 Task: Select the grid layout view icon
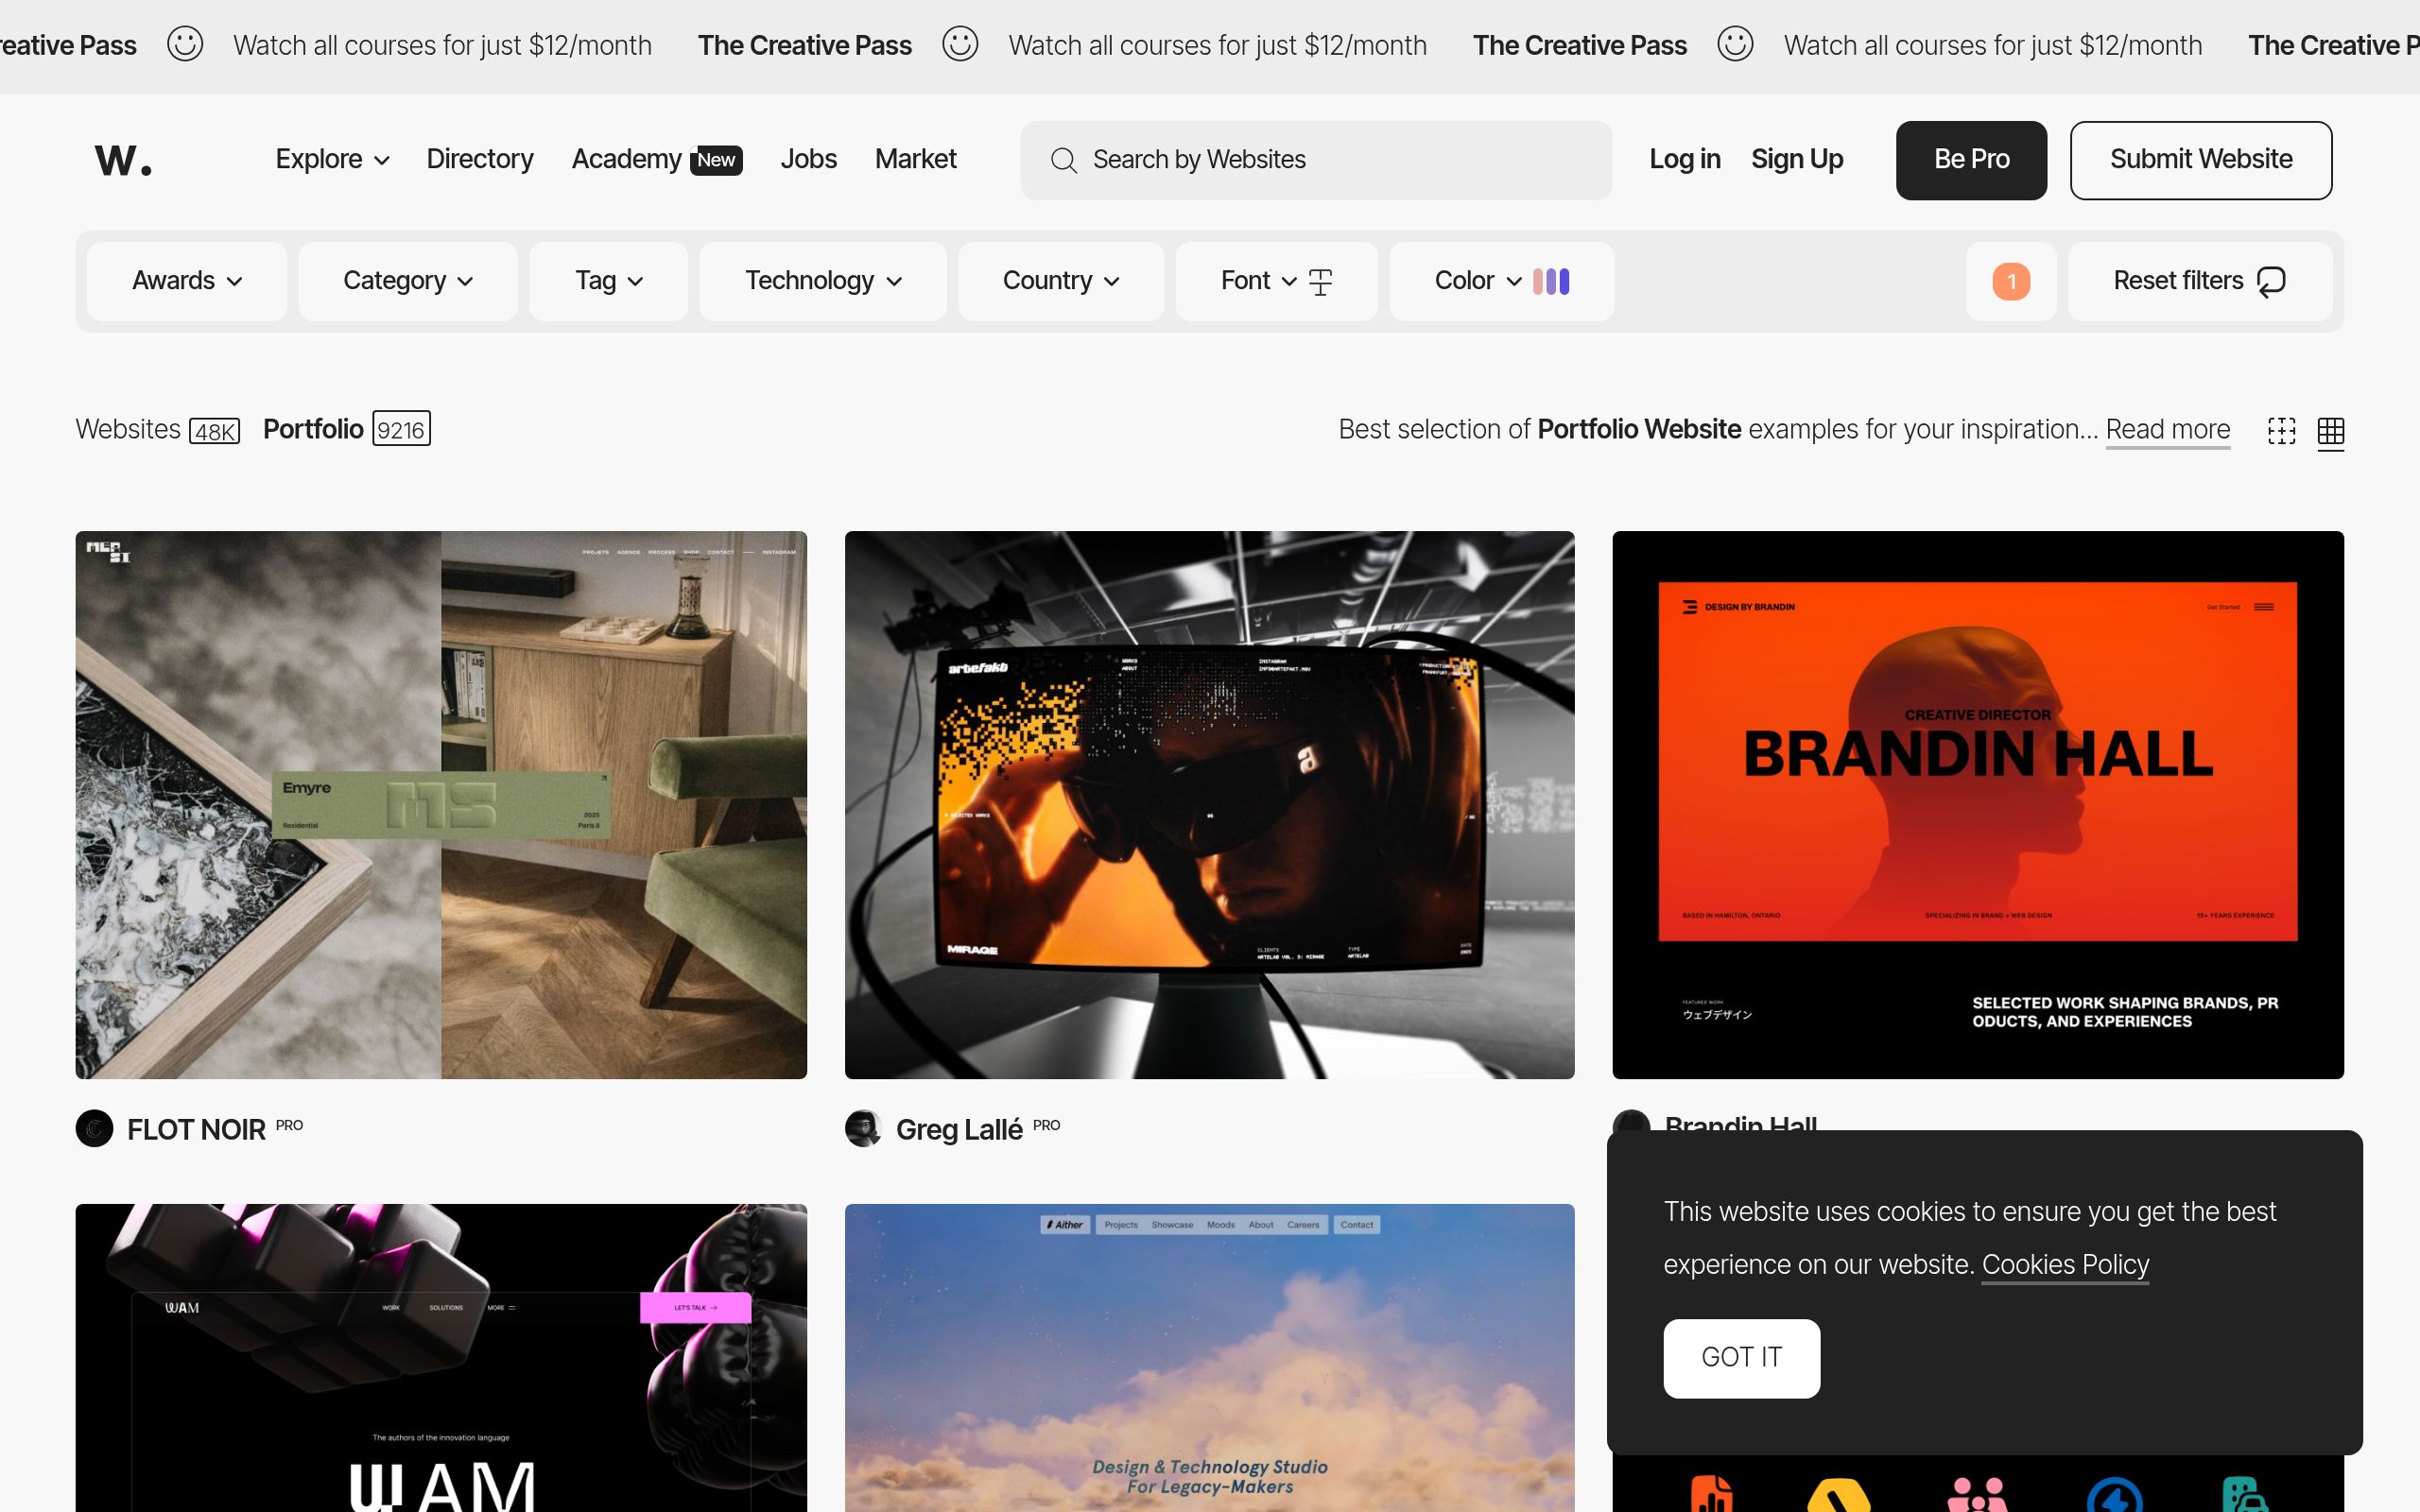(2330, 431)
